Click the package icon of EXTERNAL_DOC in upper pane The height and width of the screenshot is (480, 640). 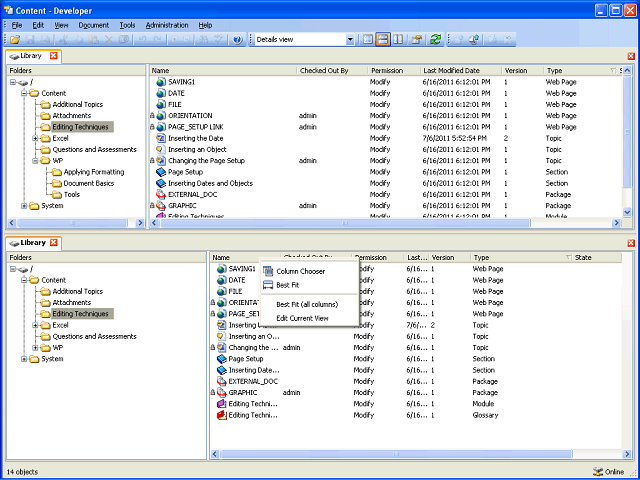tap(161, 194)
